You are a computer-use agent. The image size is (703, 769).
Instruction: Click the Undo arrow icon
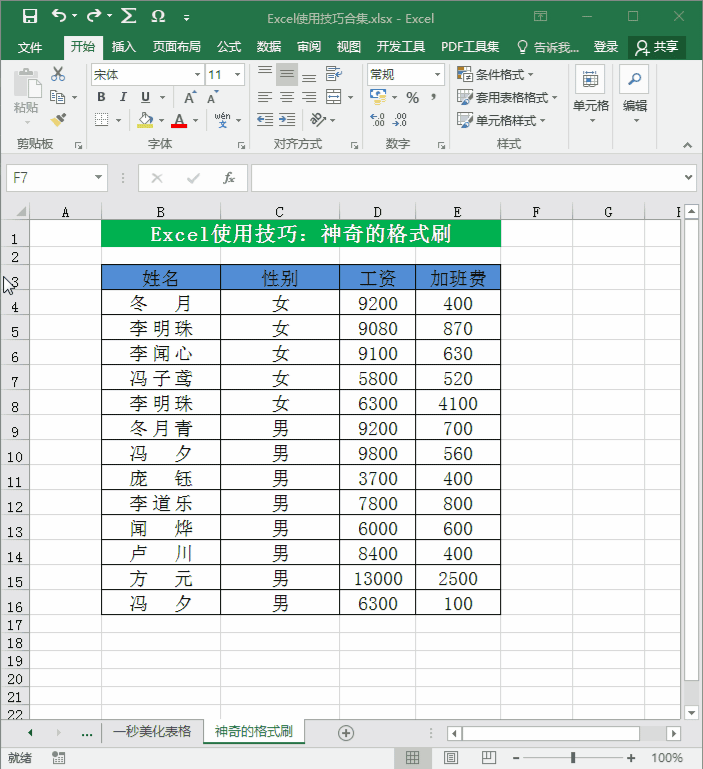click(59, 16)
